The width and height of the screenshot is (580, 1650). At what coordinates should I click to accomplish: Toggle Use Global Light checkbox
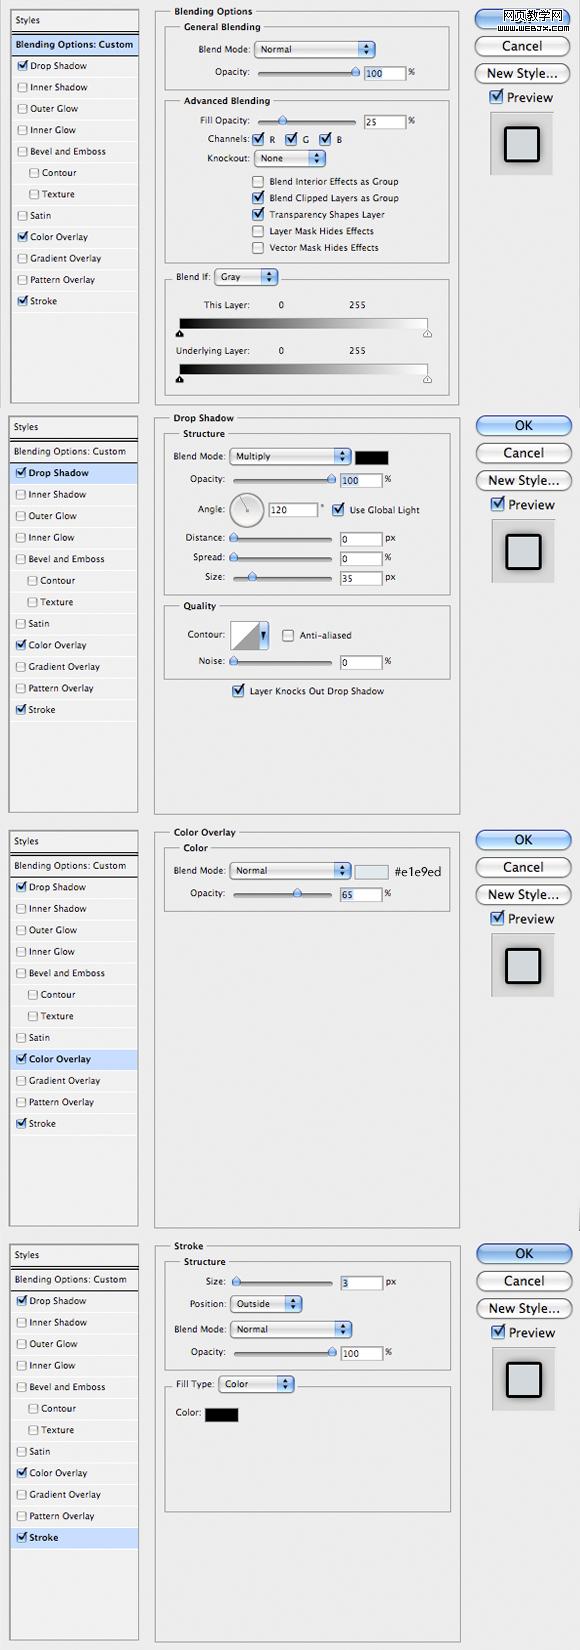[x=338, y=509]
